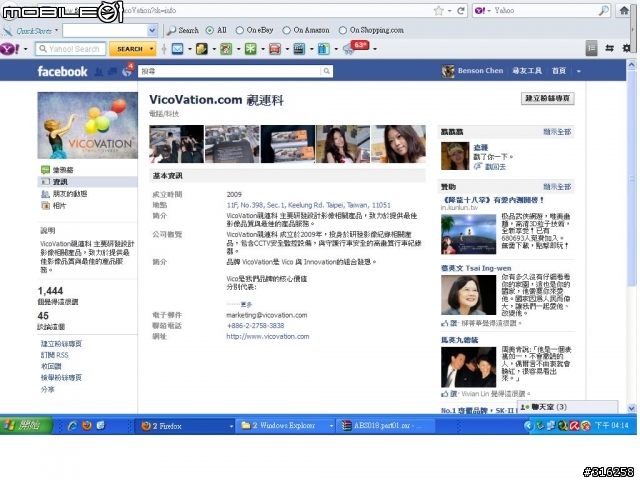Viewport: 640px width, 480px height.
Task: Select the On Shopping.com radio button
Action: [x=343, y=30]
